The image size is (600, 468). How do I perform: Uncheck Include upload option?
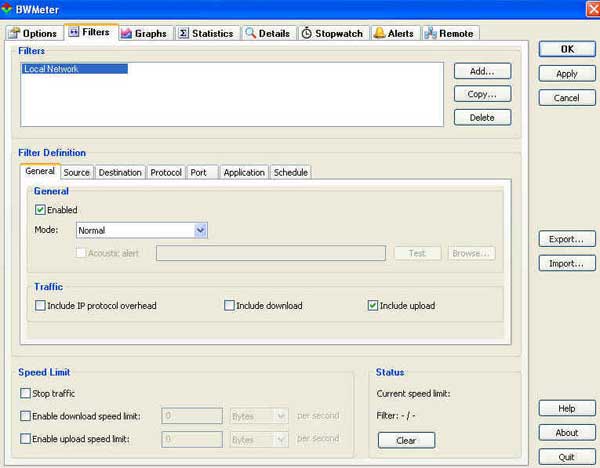[x=373, y=305]
